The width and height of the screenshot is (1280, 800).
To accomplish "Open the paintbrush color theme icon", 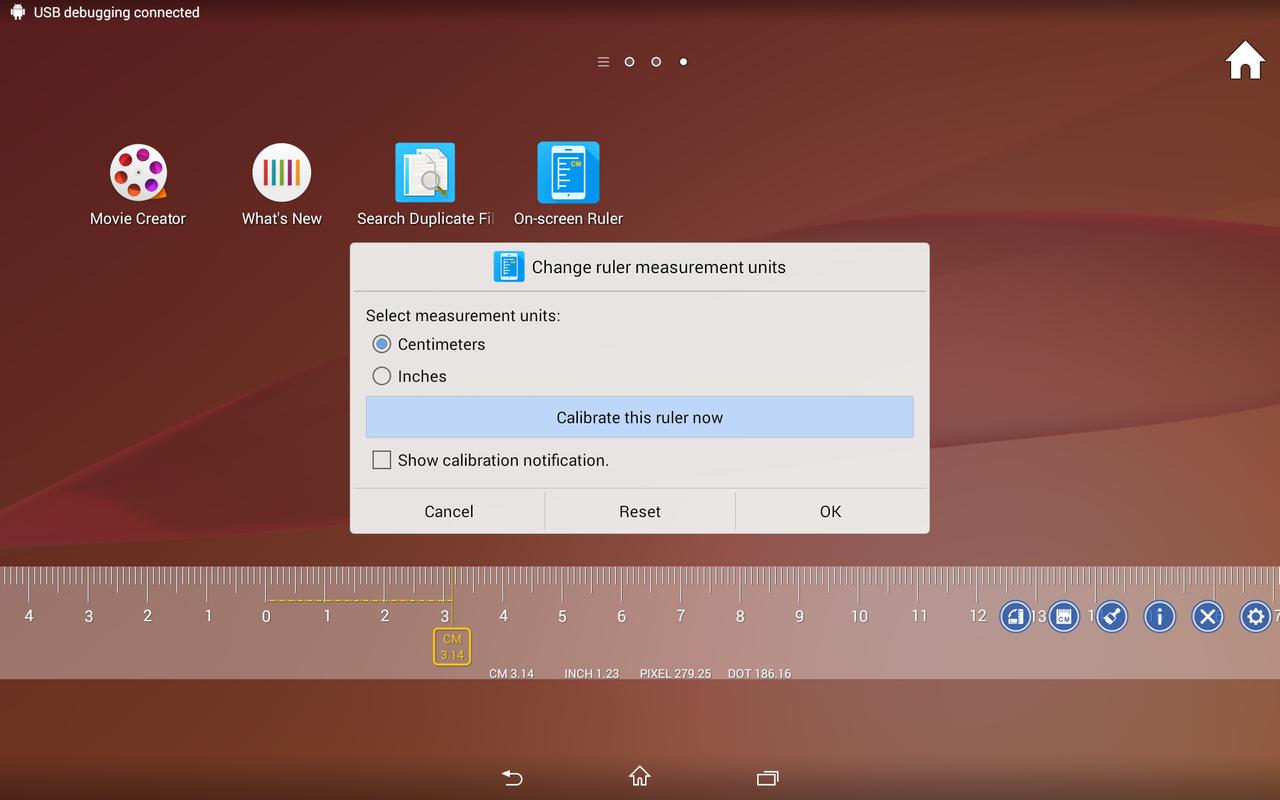I will [1112, 616].
